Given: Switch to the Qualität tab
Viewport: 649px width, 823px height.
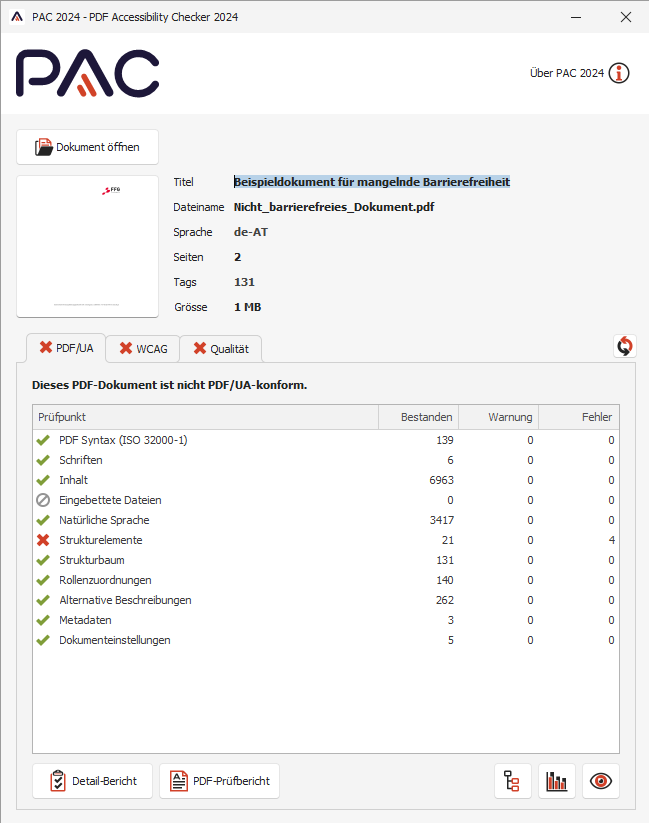Looking at the screenshot, I should [221, 349].
